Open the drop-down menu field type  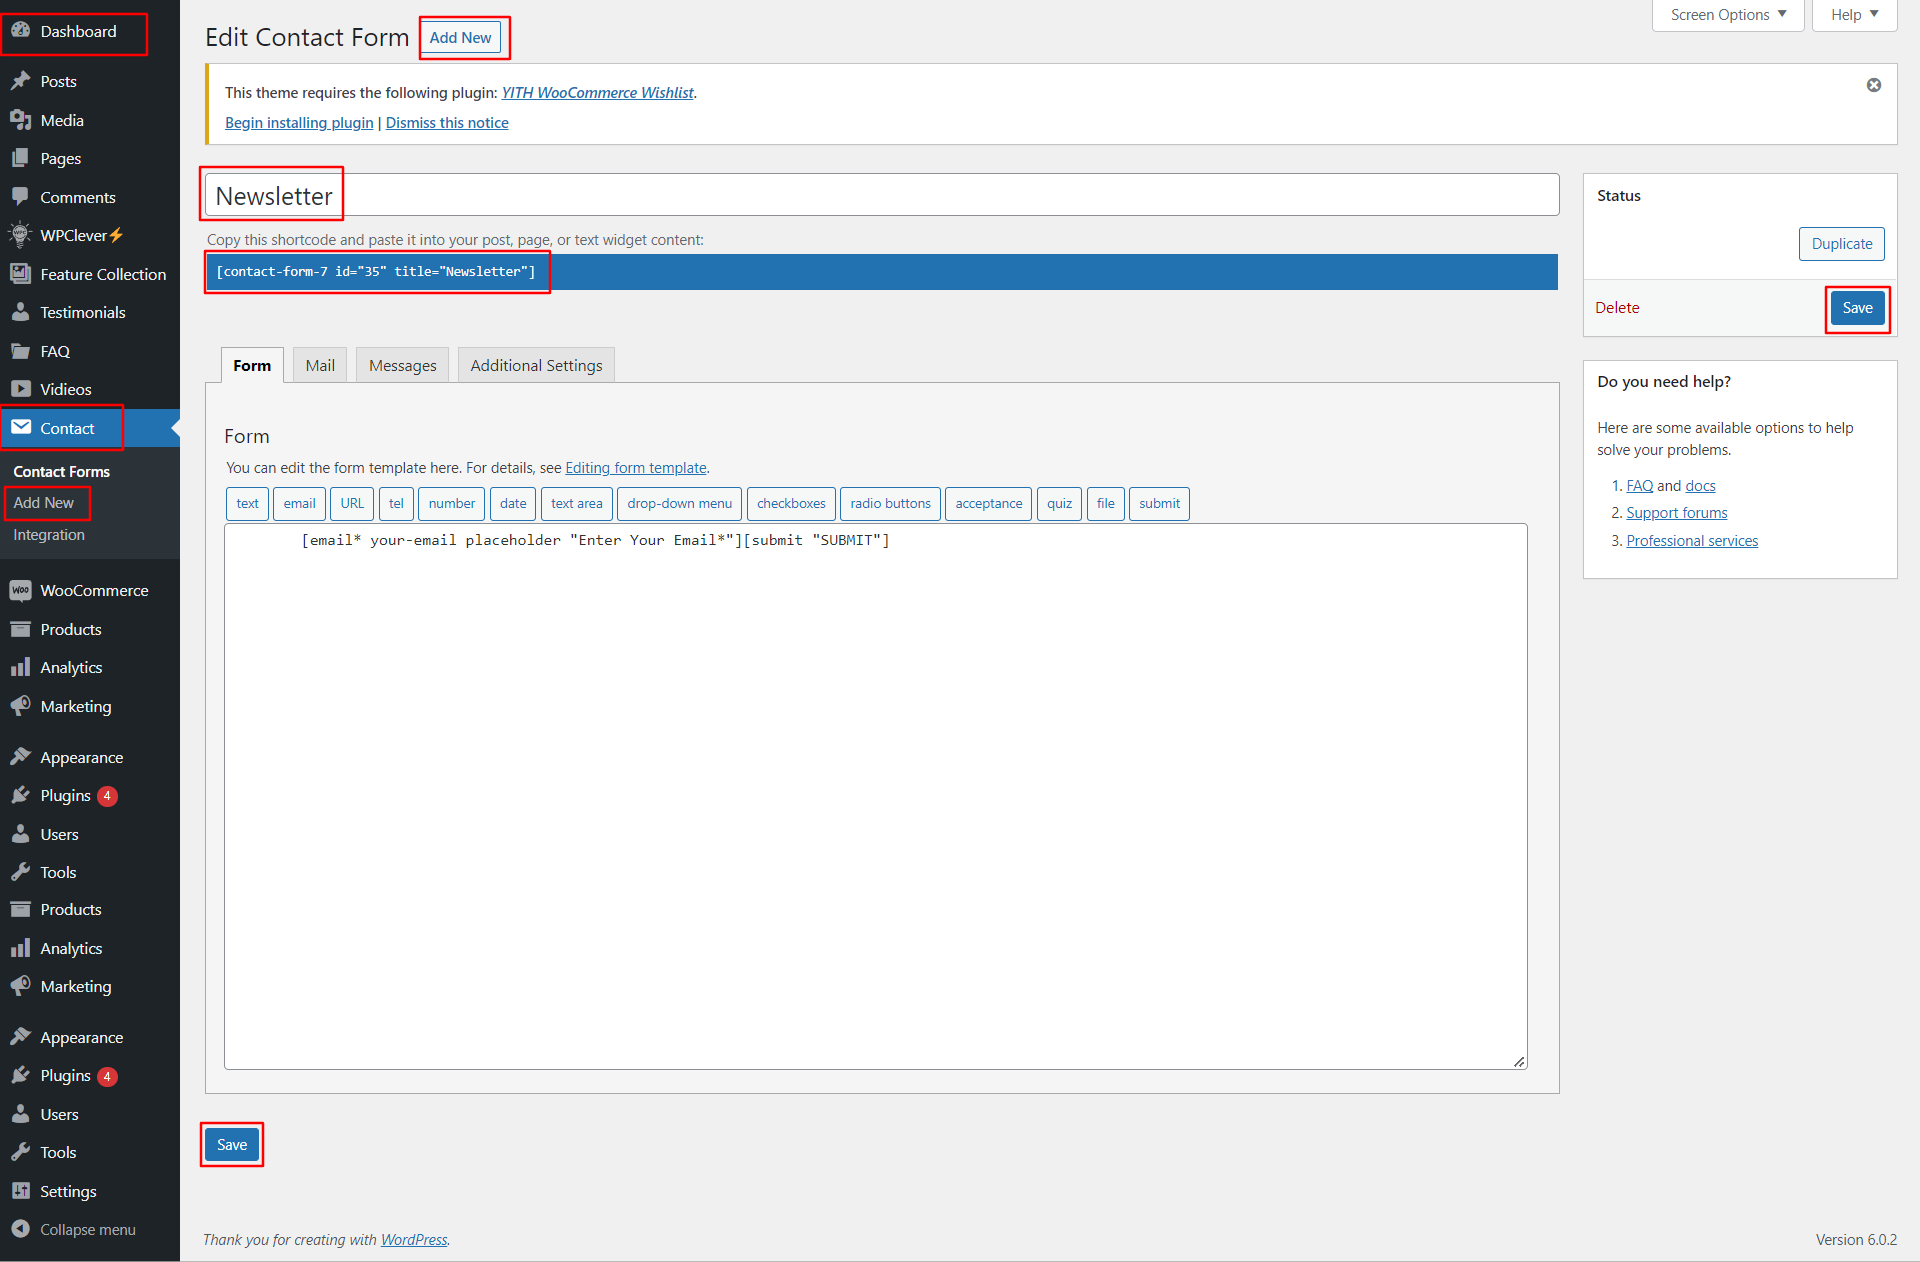coord(679,503)
